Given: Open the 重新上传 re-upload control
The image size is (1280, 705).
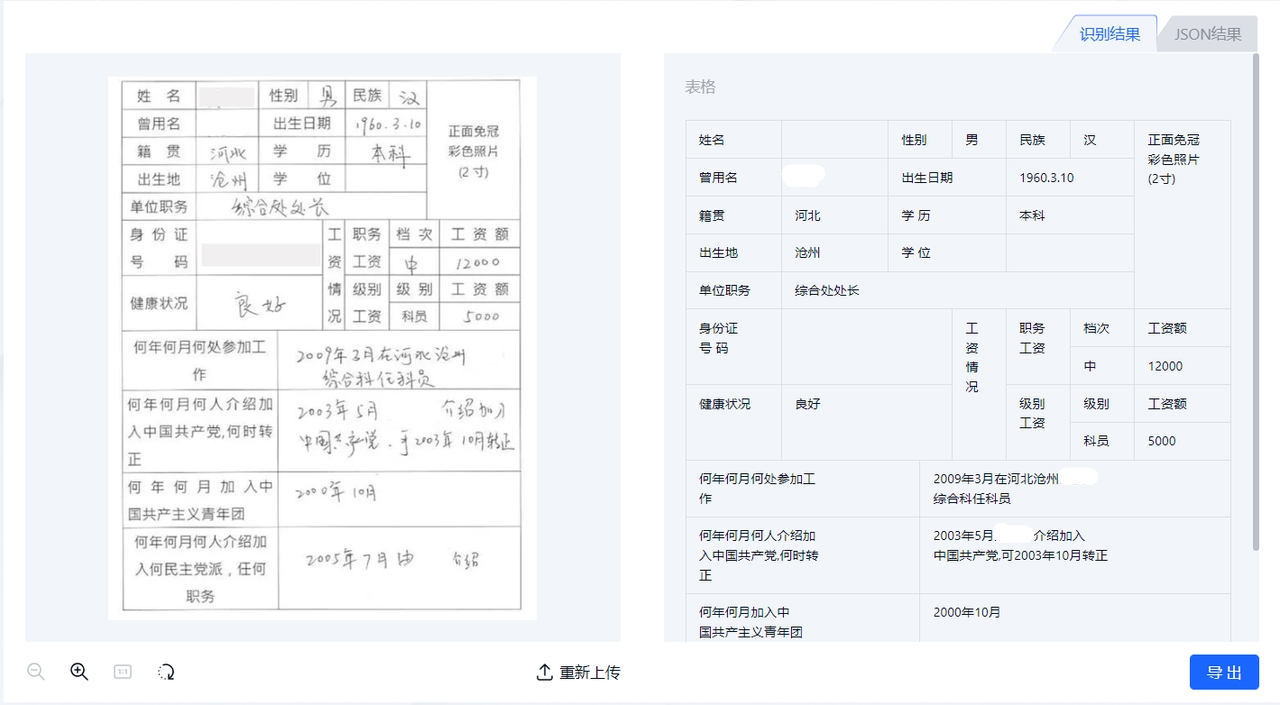Looking at the screenshot, I should (578, 672).
